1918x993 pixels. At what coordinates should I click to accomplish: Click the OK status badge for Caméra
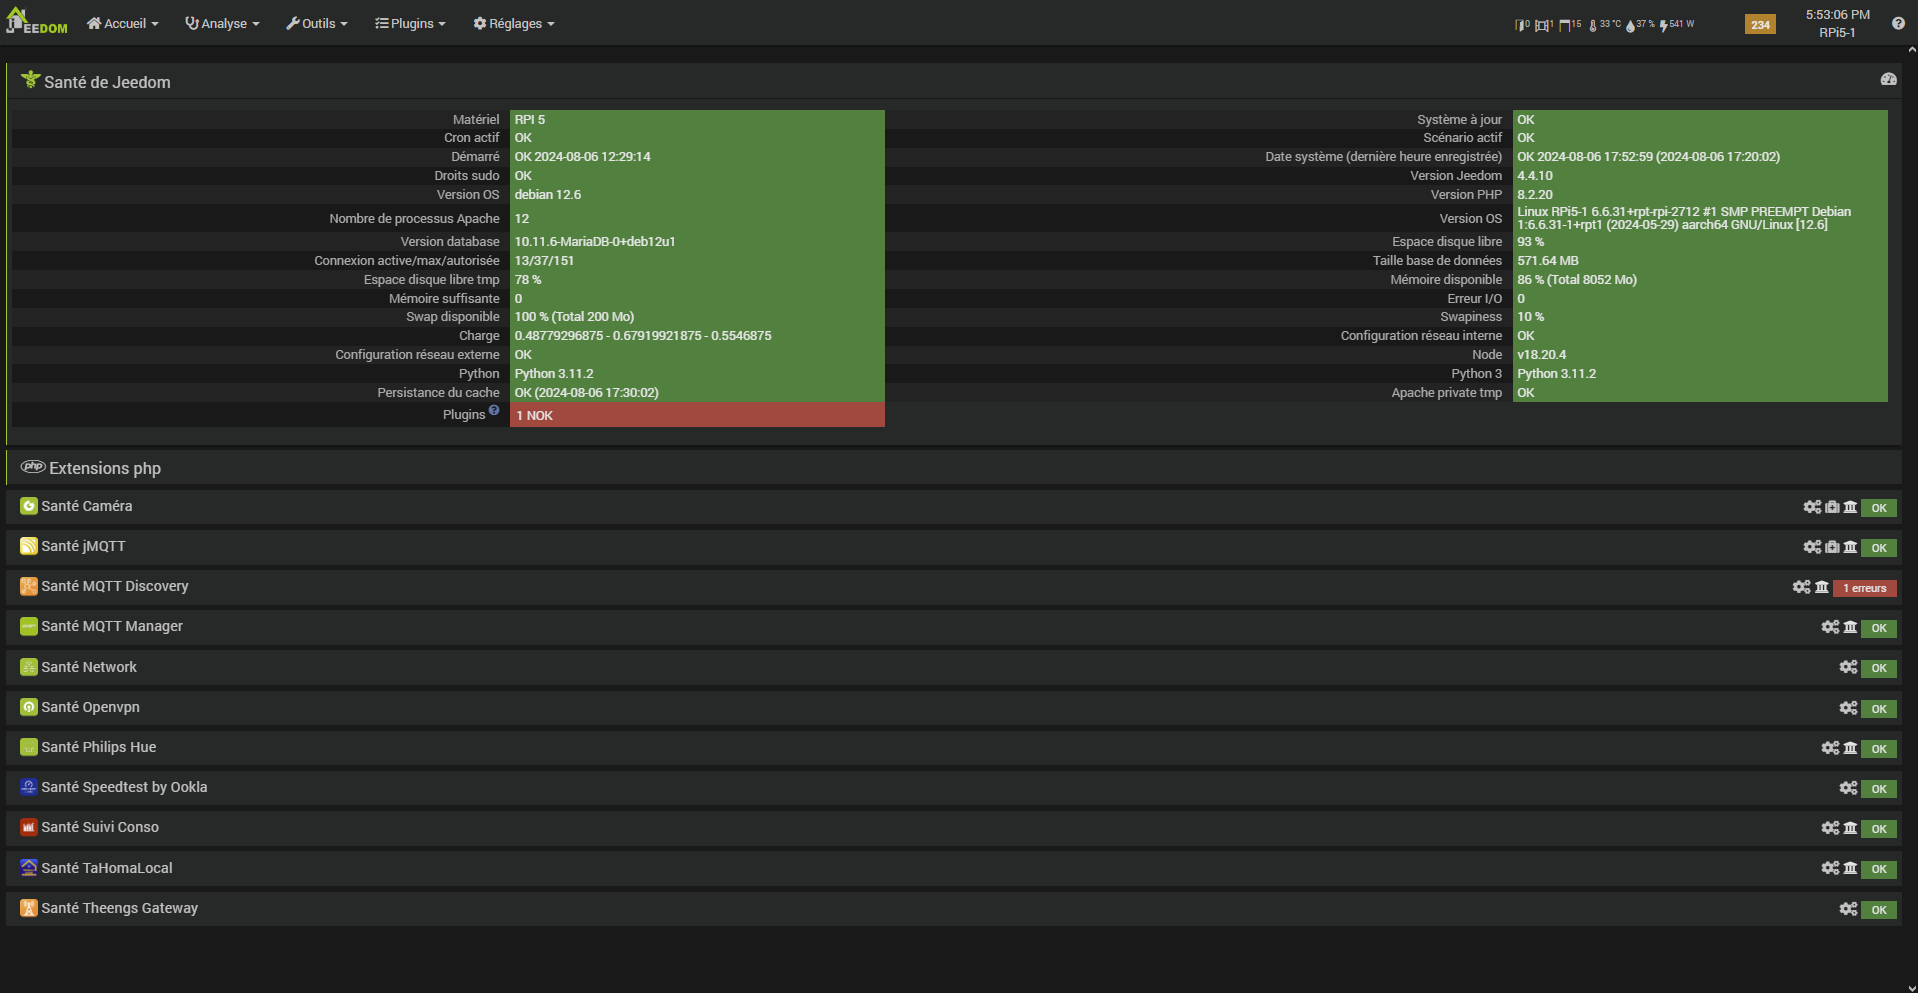click(x=1879, y=508)
